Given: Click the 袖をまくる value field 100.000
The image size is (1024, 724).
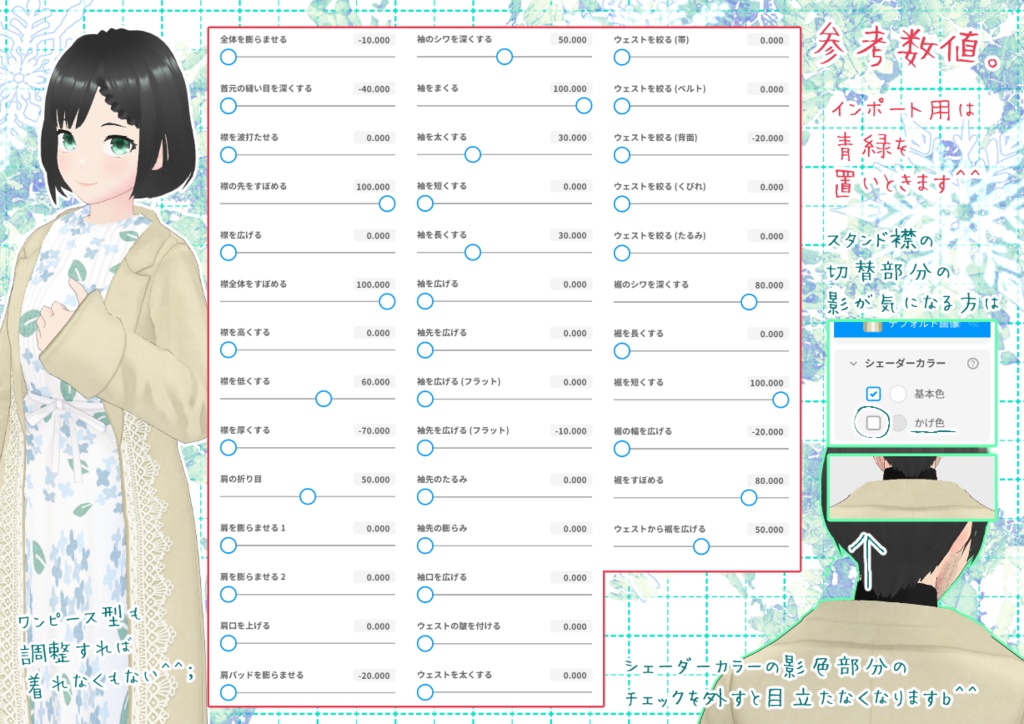Looking at the screenshot, I should point(571,89).
